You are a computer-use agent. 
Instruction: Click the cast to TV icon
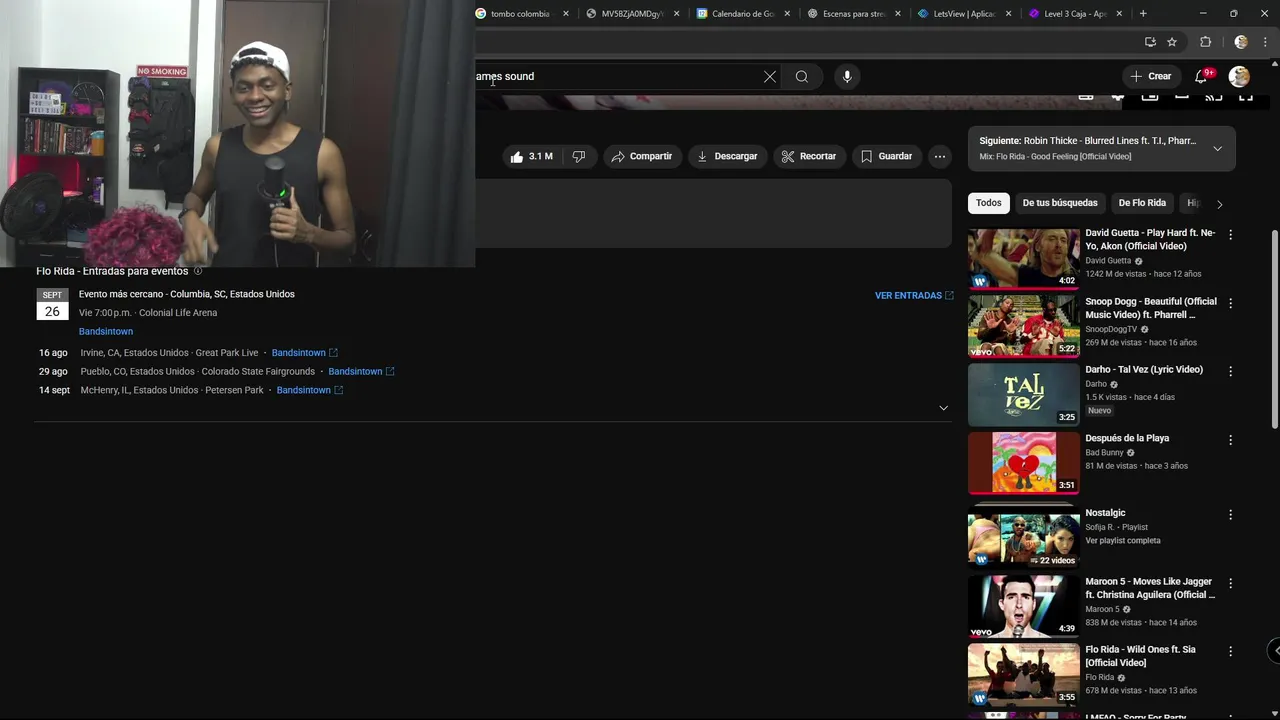(x=1214, y=96)
